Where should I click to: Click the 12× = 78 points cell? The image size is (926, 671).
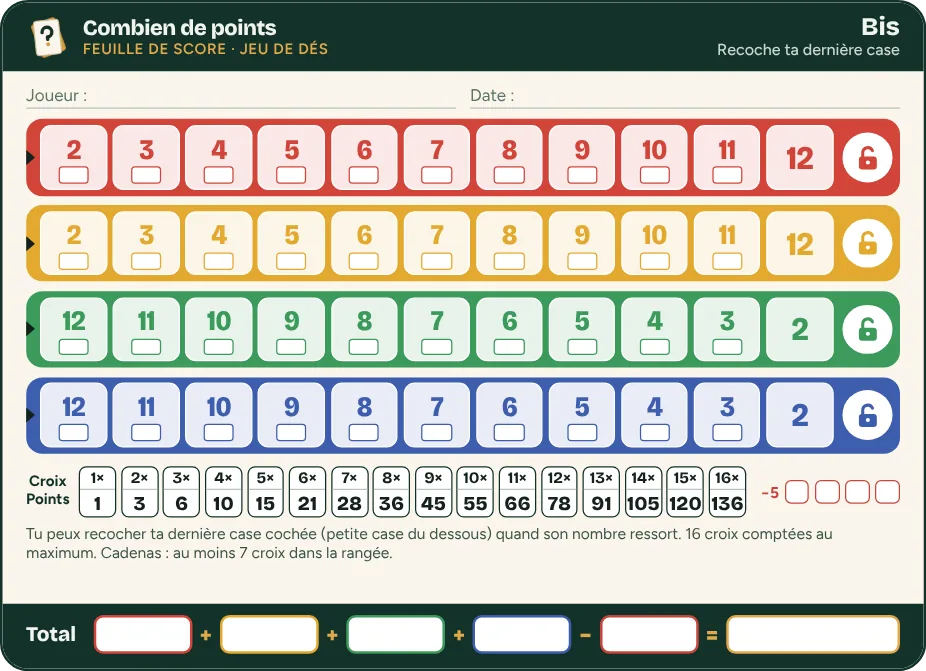tap(559, 491)
